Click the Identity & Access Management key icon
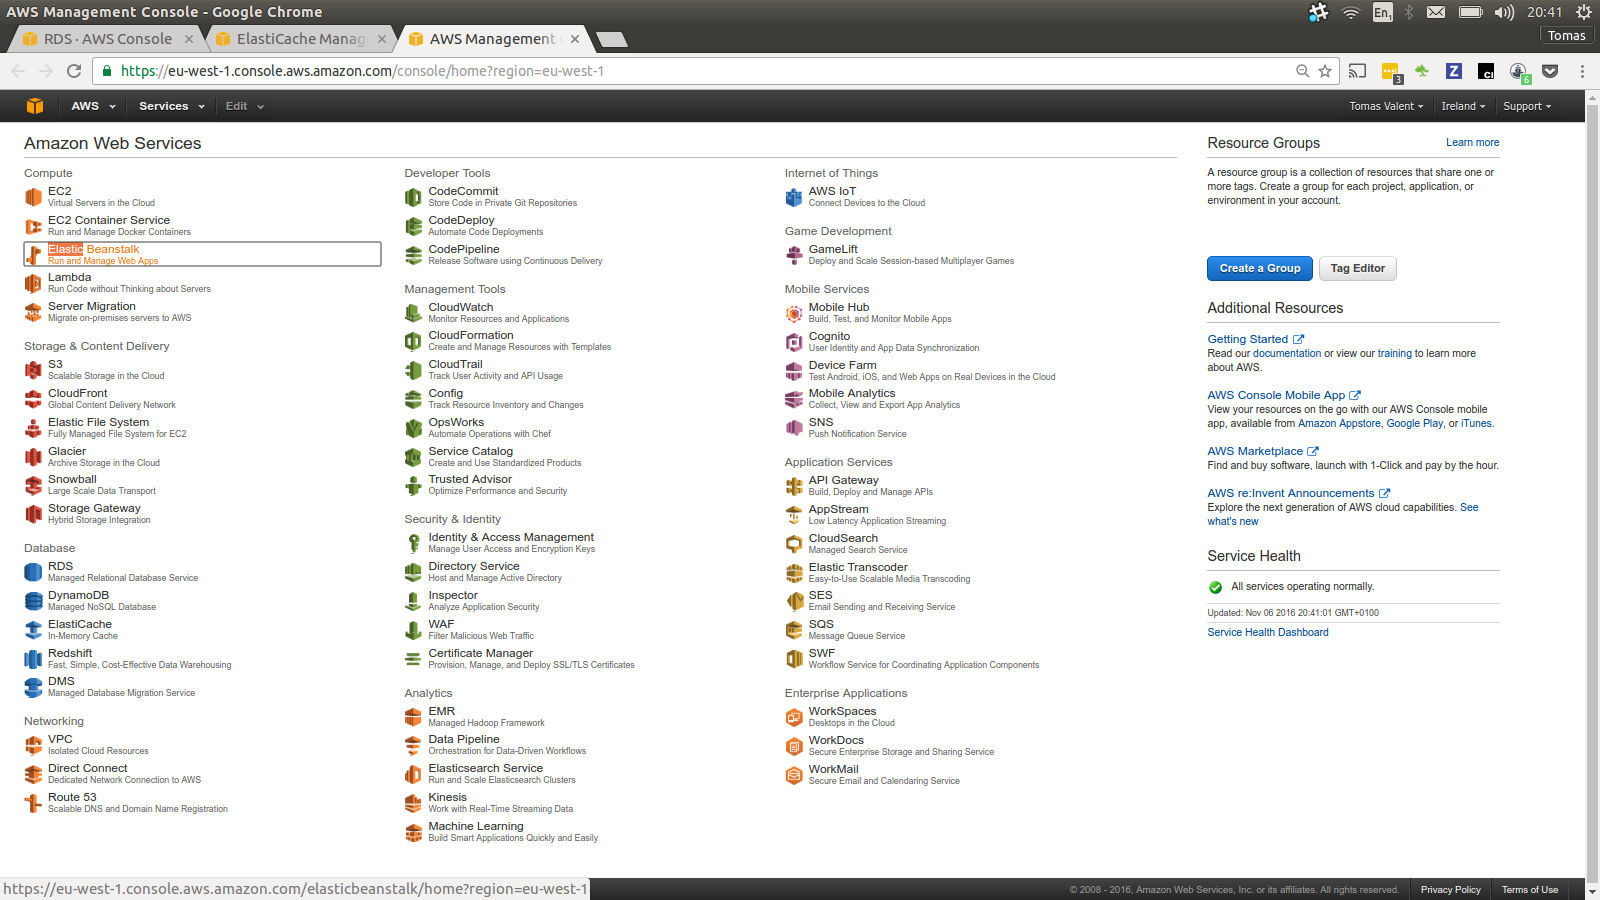Screen dimensions: 1600x900 click(413, 543)
